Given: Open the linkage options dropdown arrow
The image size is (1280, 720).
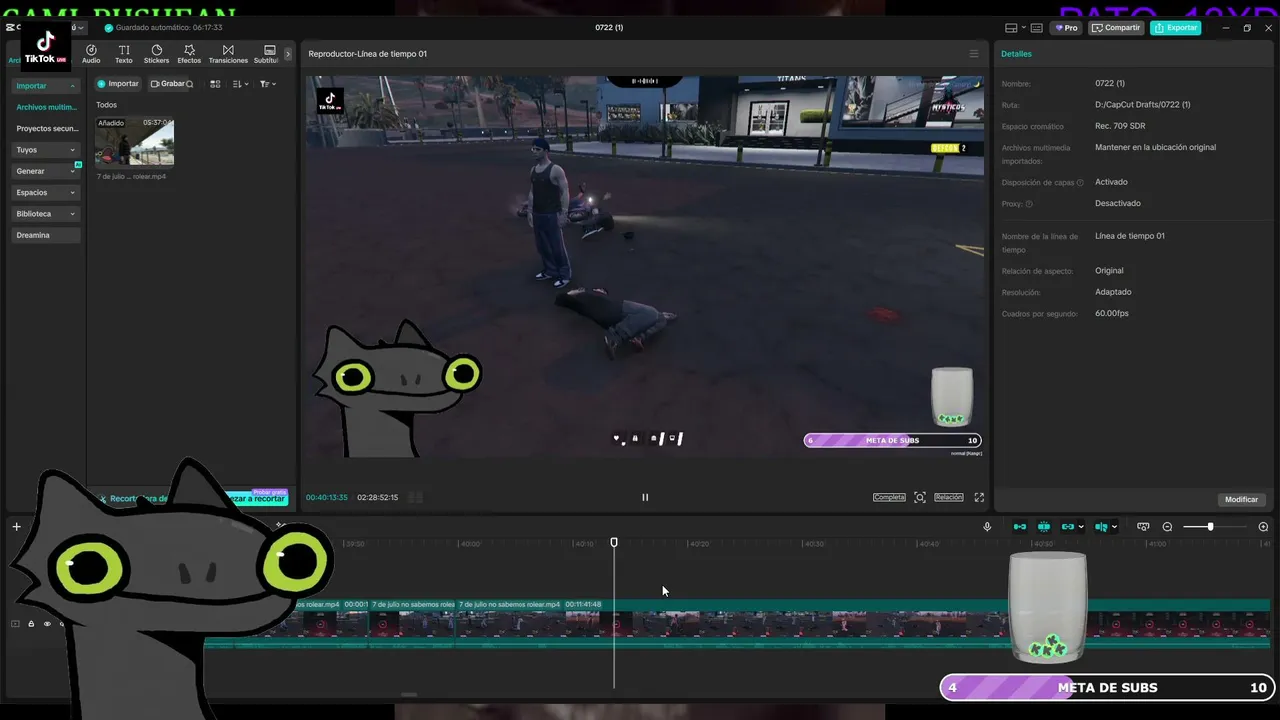Looking at the screenshot, I should point(1081,527).
